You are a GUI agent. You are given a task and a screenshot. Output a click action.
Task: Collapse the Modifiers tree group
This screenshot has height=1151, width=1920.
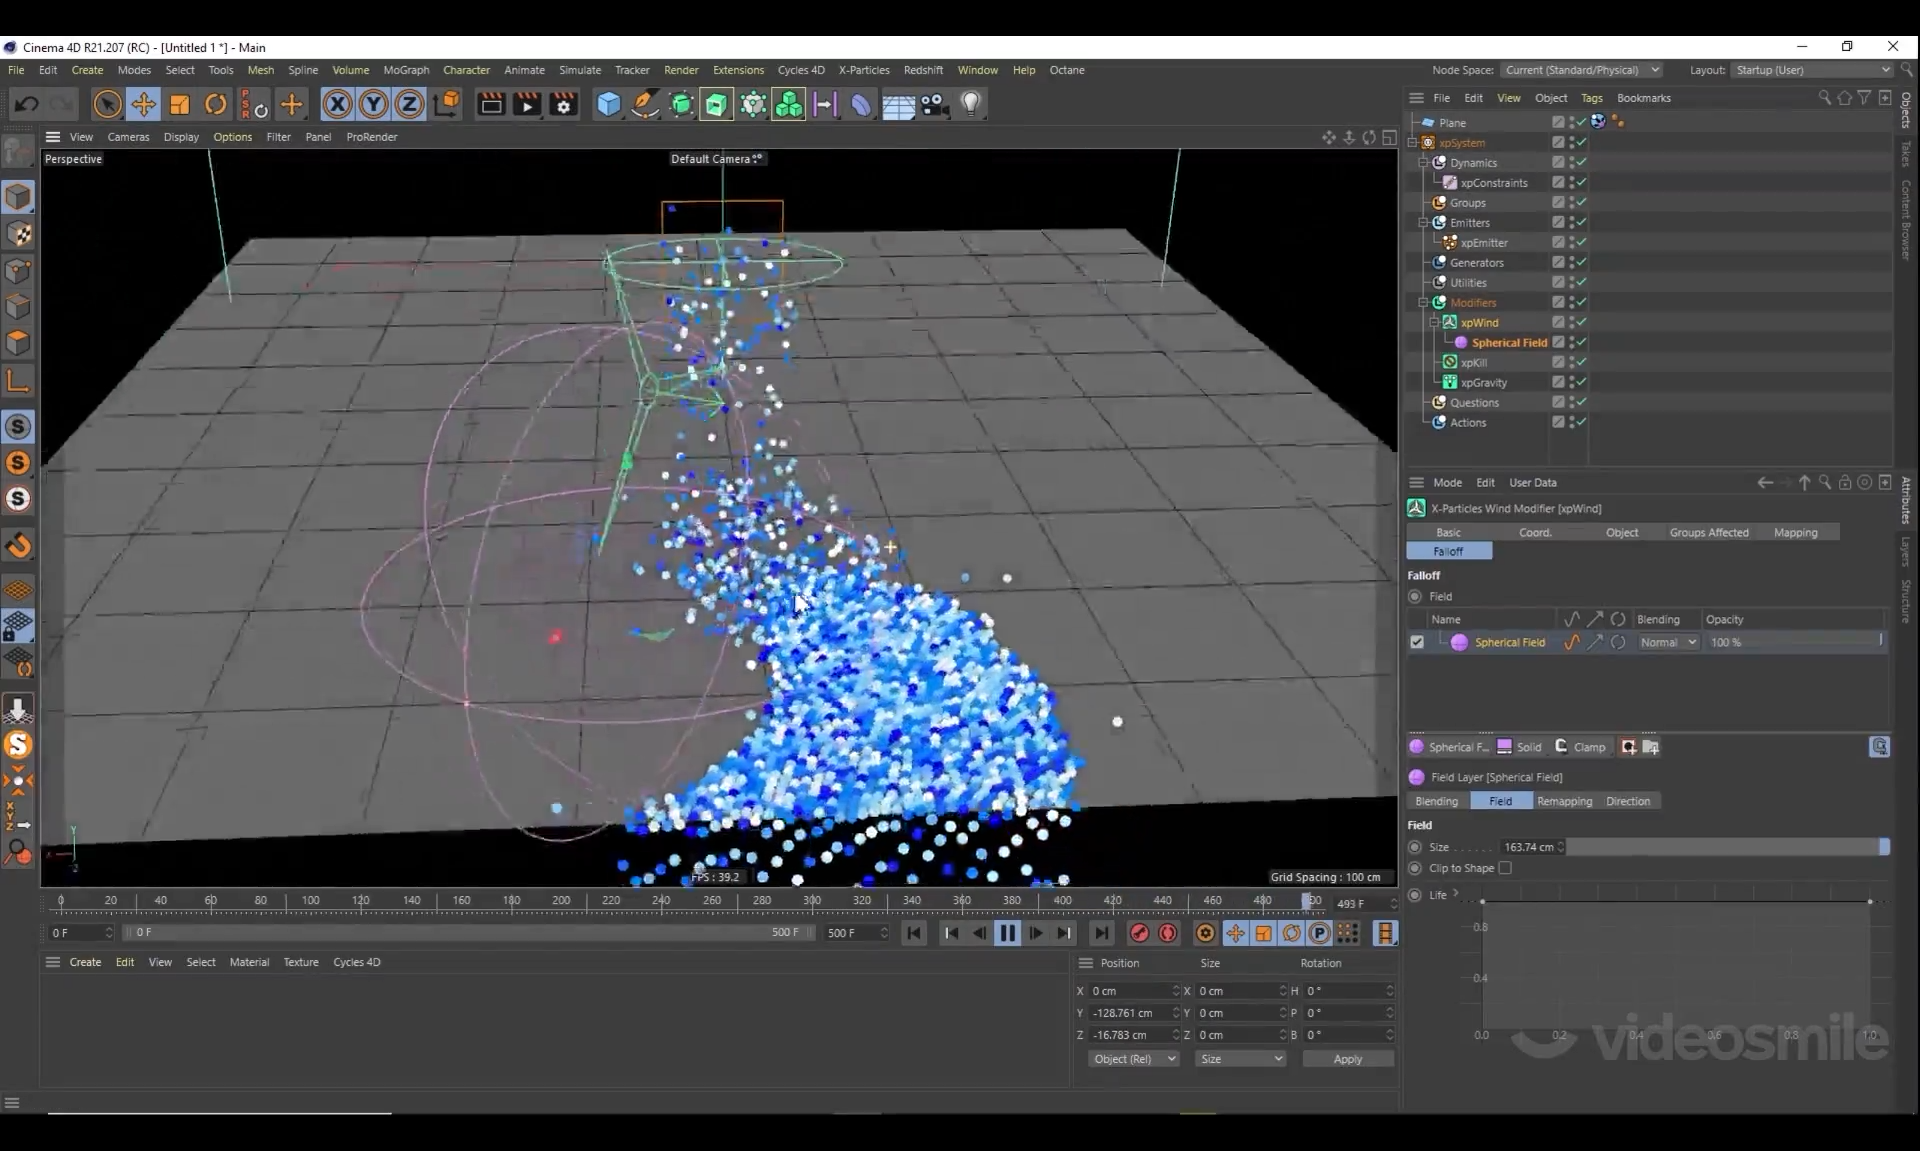1423,302
